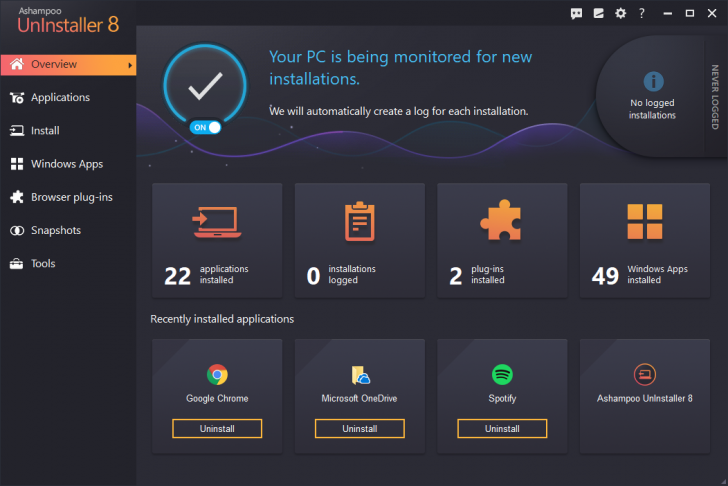The image size is (728, 486).
Task: Click the home icon beside Overview
Action: [17, 64]
